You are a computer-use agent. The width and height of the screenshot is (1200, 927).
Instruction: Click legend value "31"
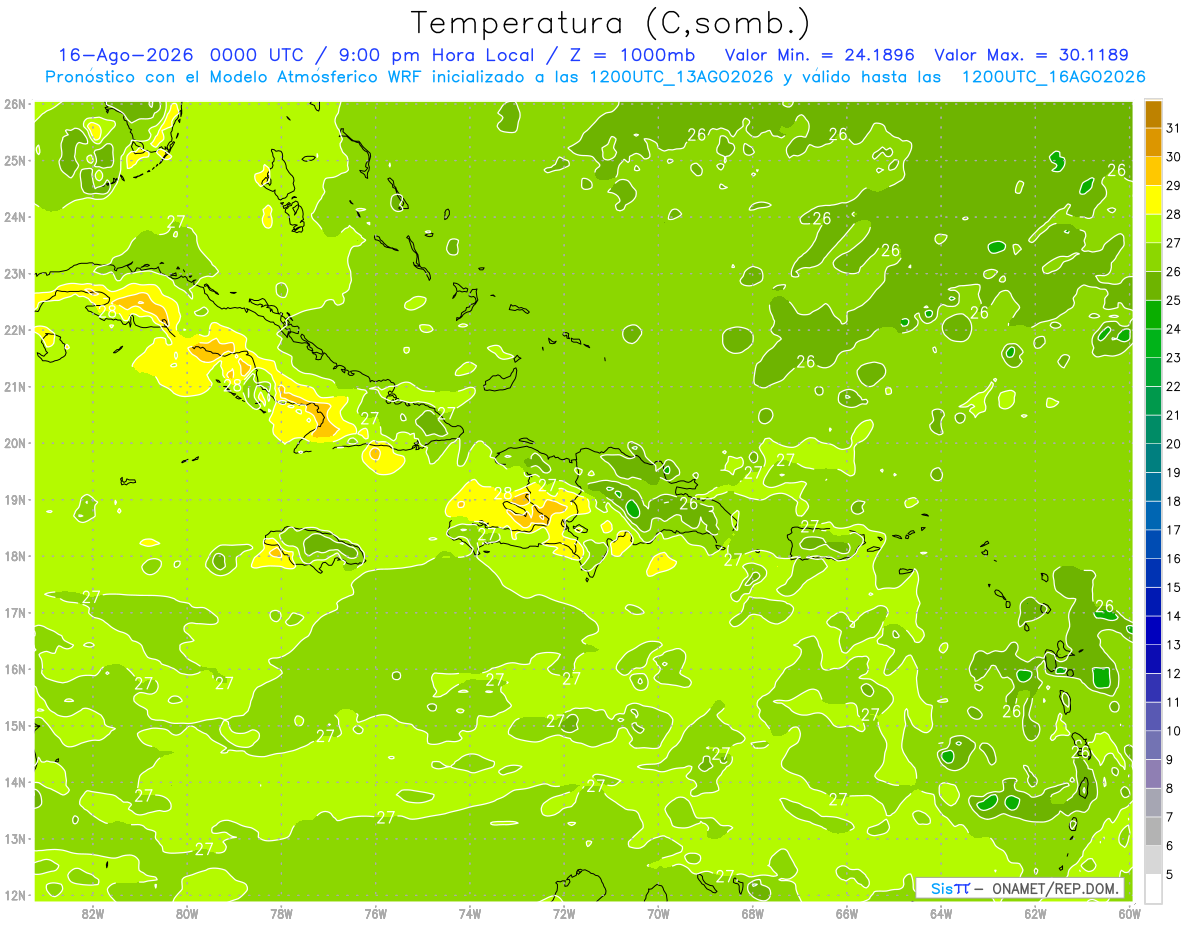1173,127
